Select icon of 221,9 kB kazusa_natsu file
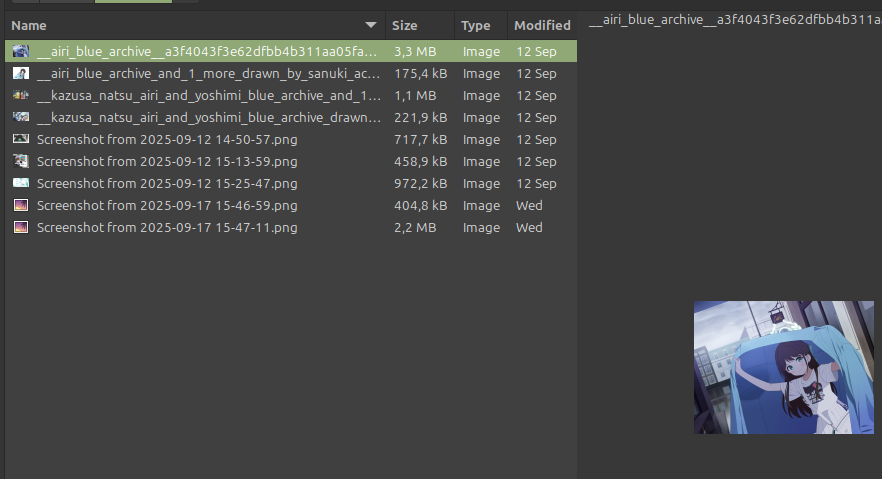The image size is (882, 479). (x=21, y=117)
